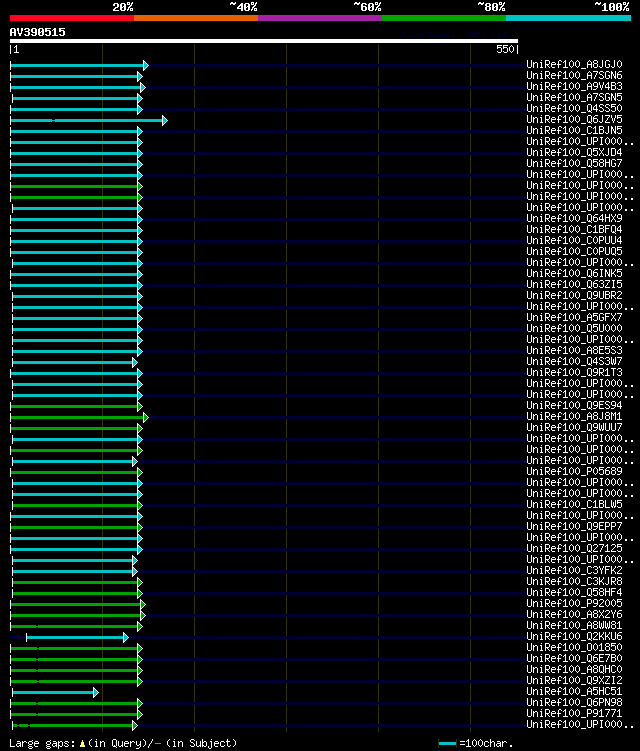Image resolution: width=640 pixels, height=751 pixels.
Task: Select the UniRef100_A8X2Y6 label
Action: (574, 615)
